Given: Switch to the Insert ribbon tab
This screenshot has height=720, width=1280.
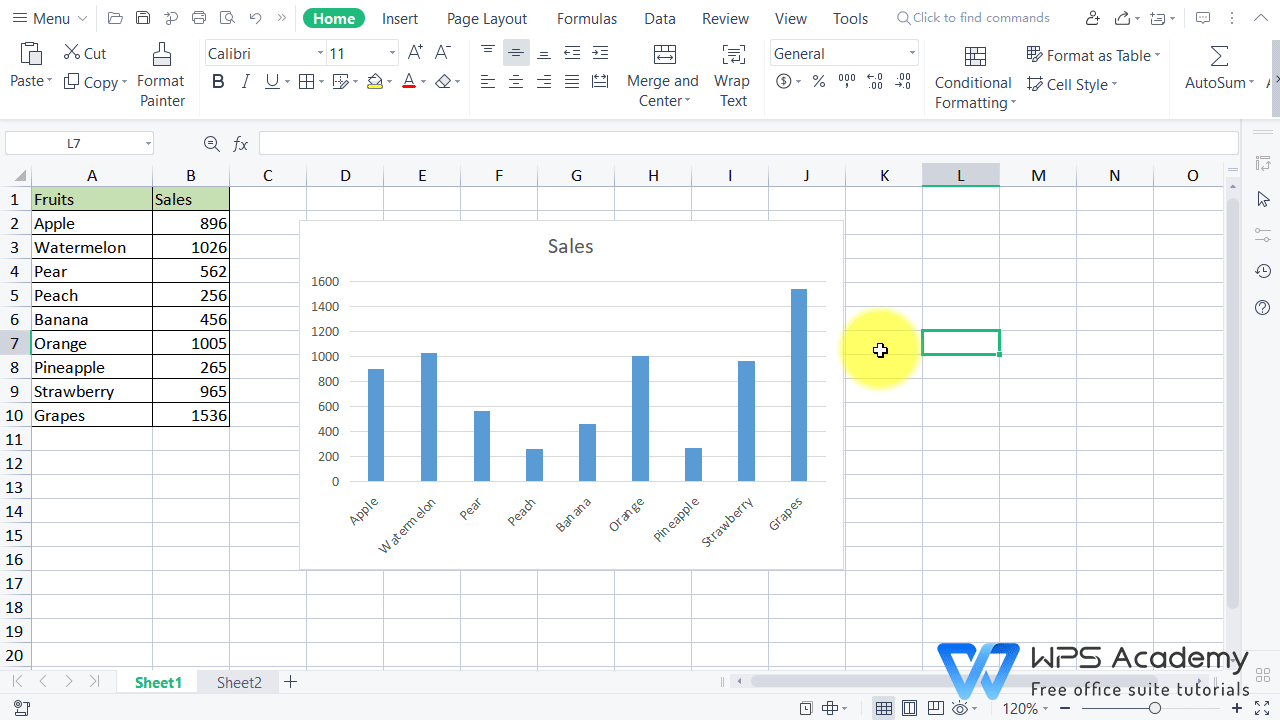Looking at the screenshot, I should [400, 18].
